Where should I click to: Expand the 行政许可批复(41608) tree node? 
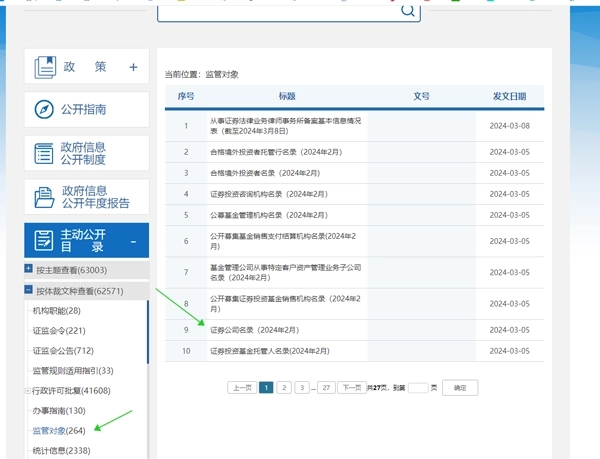click(28, 391)
